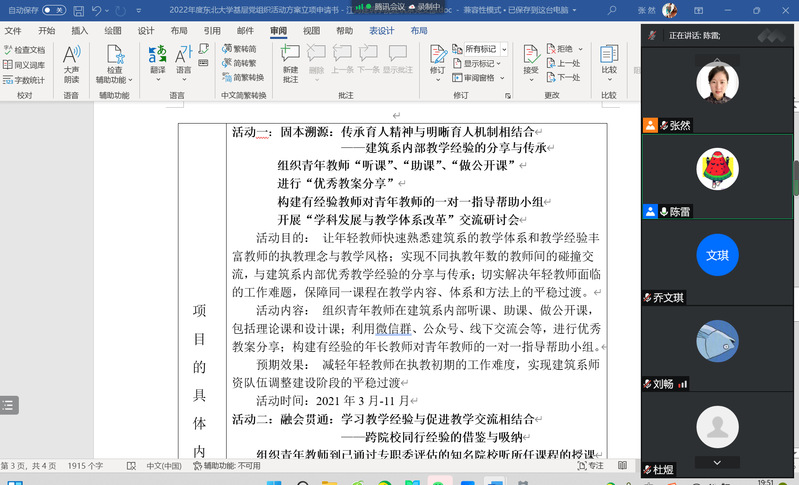The image size is (799, 485).
Task: Convert text with 简转繁 button
Action: coord(244,63)
